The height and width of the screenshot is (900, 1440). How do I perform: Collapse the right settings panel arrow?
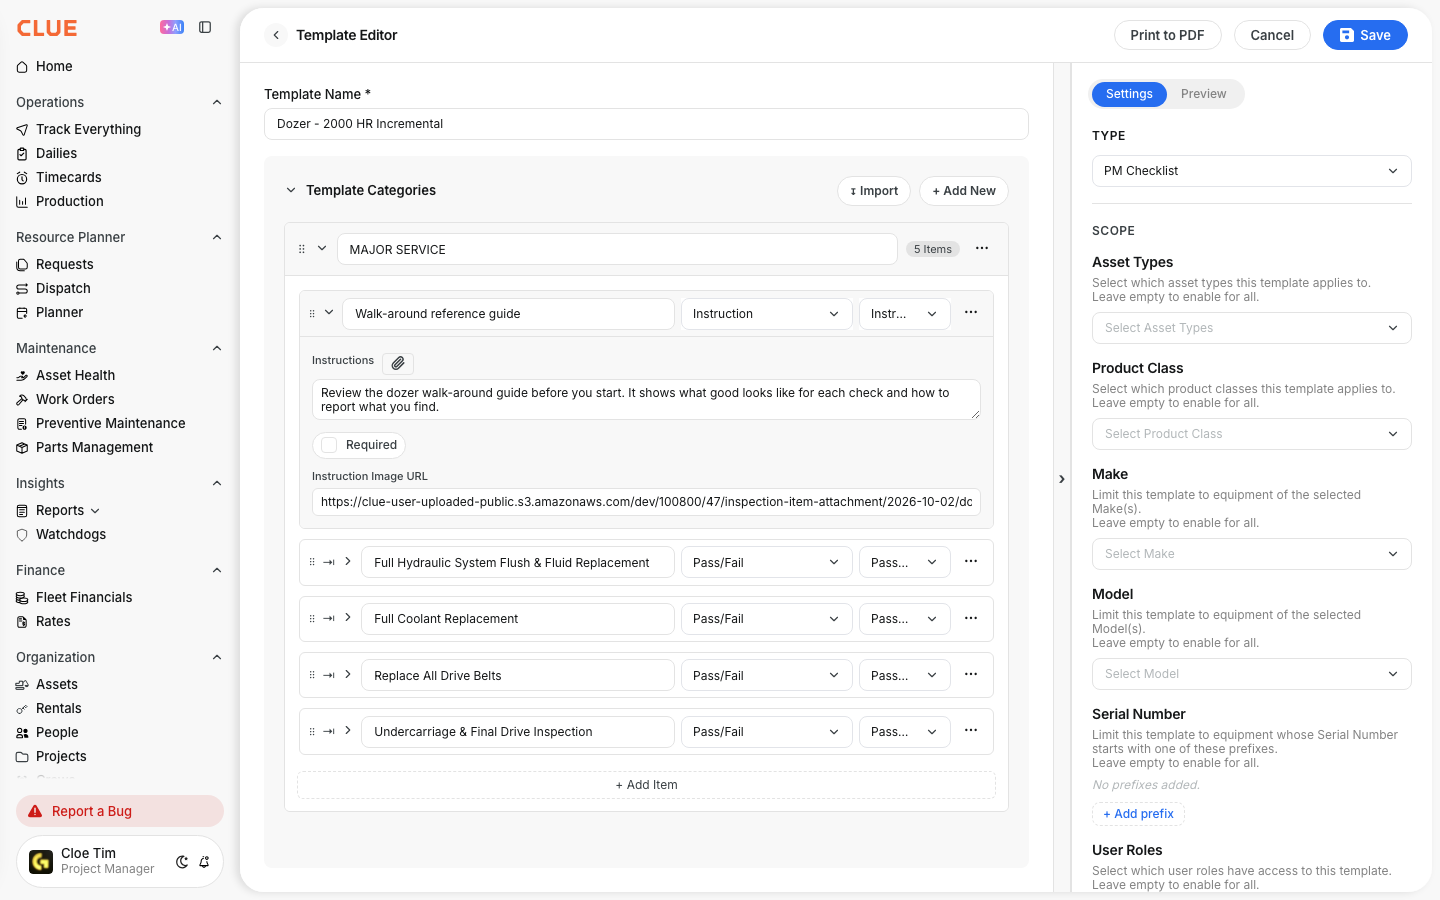1062,479
